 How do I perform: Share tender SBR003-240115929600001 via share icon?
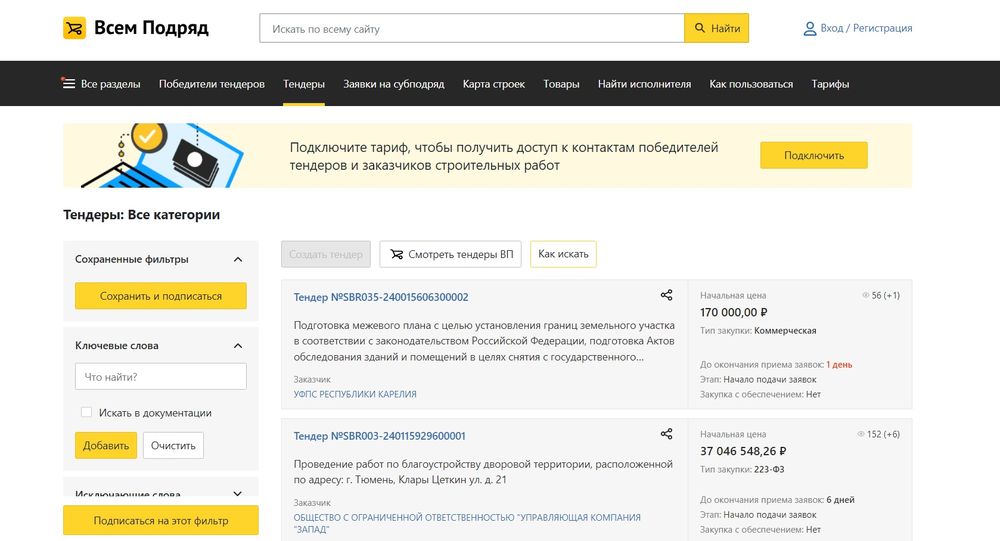(667, 434)
